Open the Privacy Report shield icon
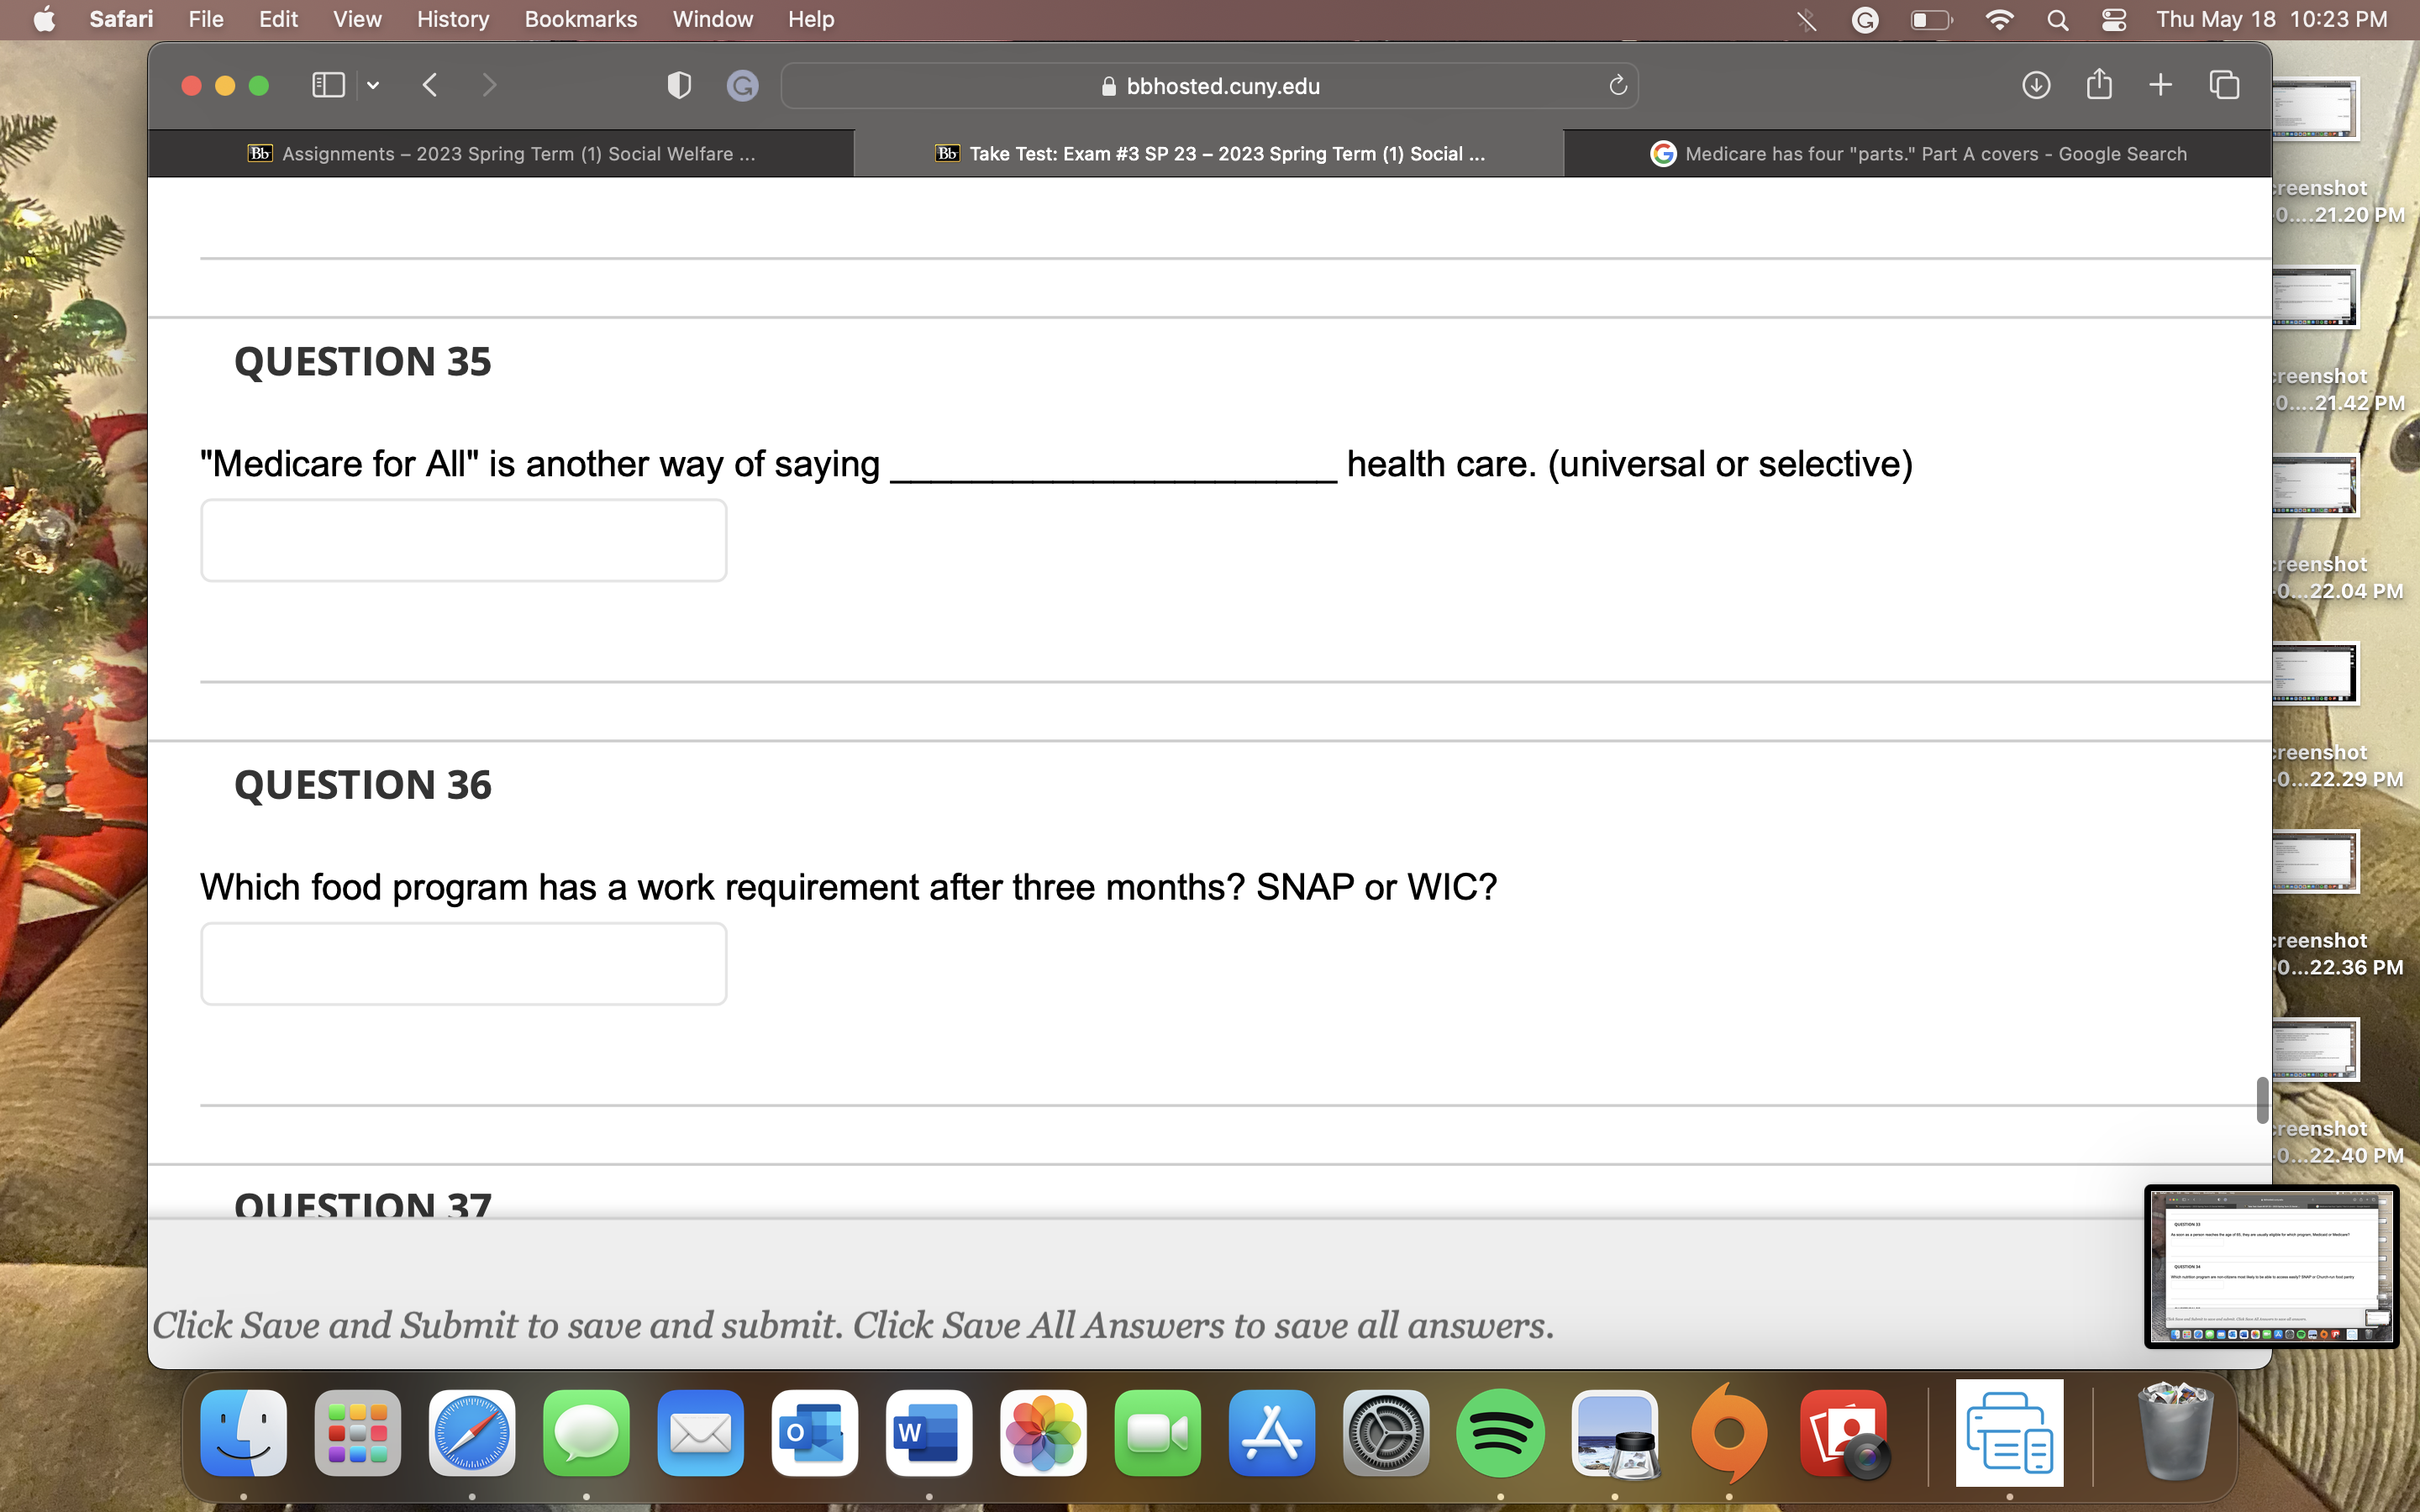 [679, 85]
